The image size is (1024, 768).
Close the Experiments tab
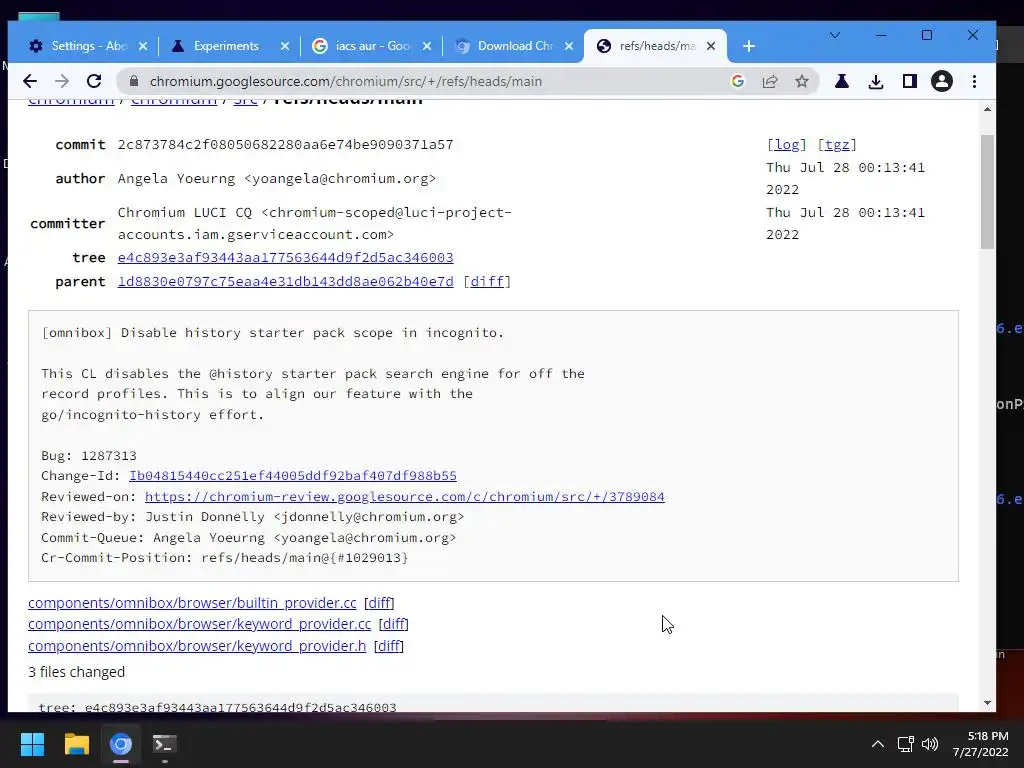click(285, 46)
